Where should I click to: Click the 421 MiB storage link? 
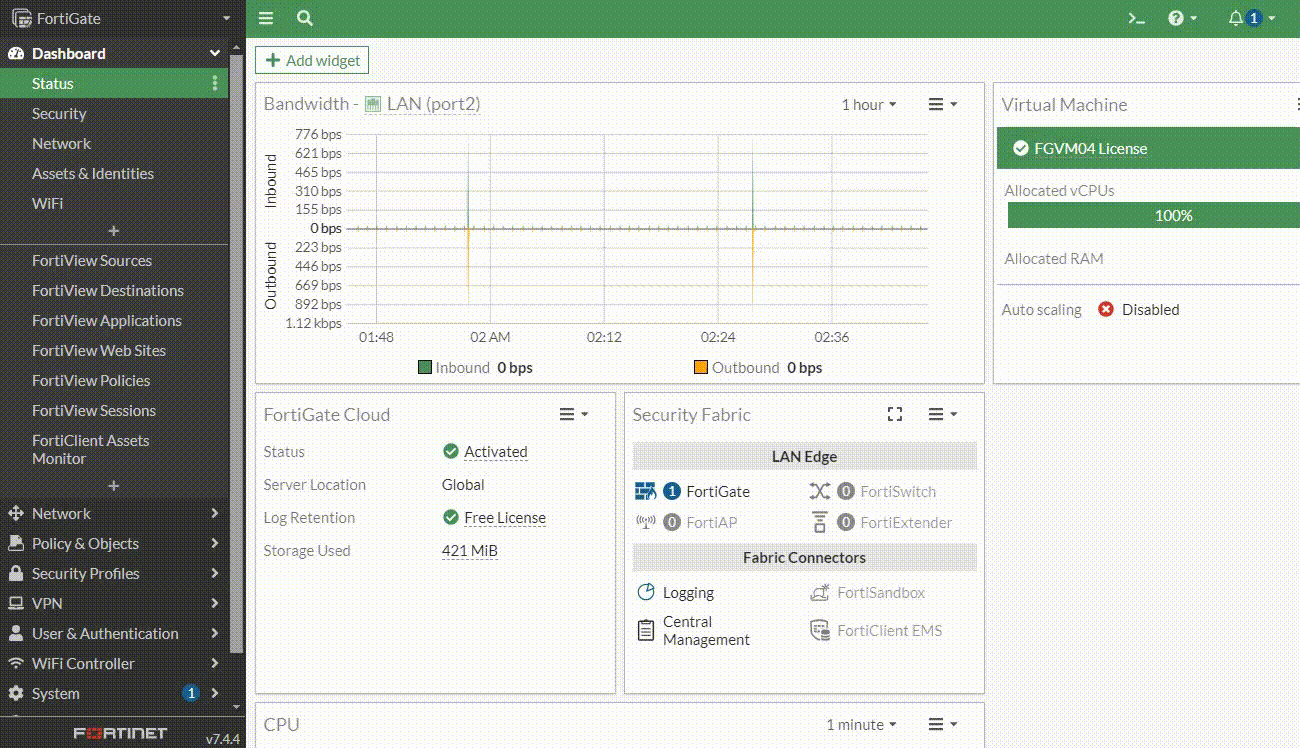click(470, 550)
